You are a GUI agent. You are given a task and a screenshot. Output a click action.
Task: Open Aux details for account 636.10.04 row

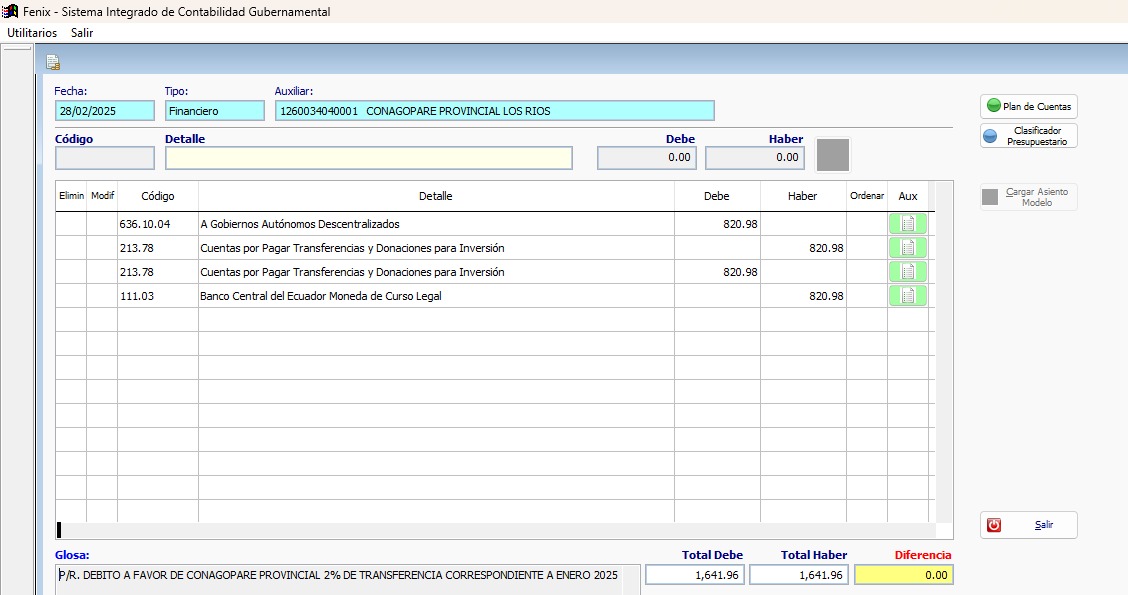907,224
